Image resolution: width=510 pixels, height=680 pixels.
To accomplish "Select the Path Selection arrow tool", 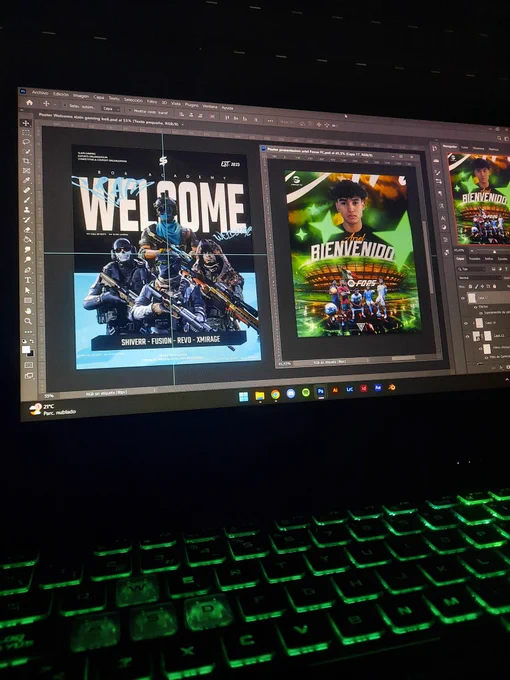I will [28, 290].
